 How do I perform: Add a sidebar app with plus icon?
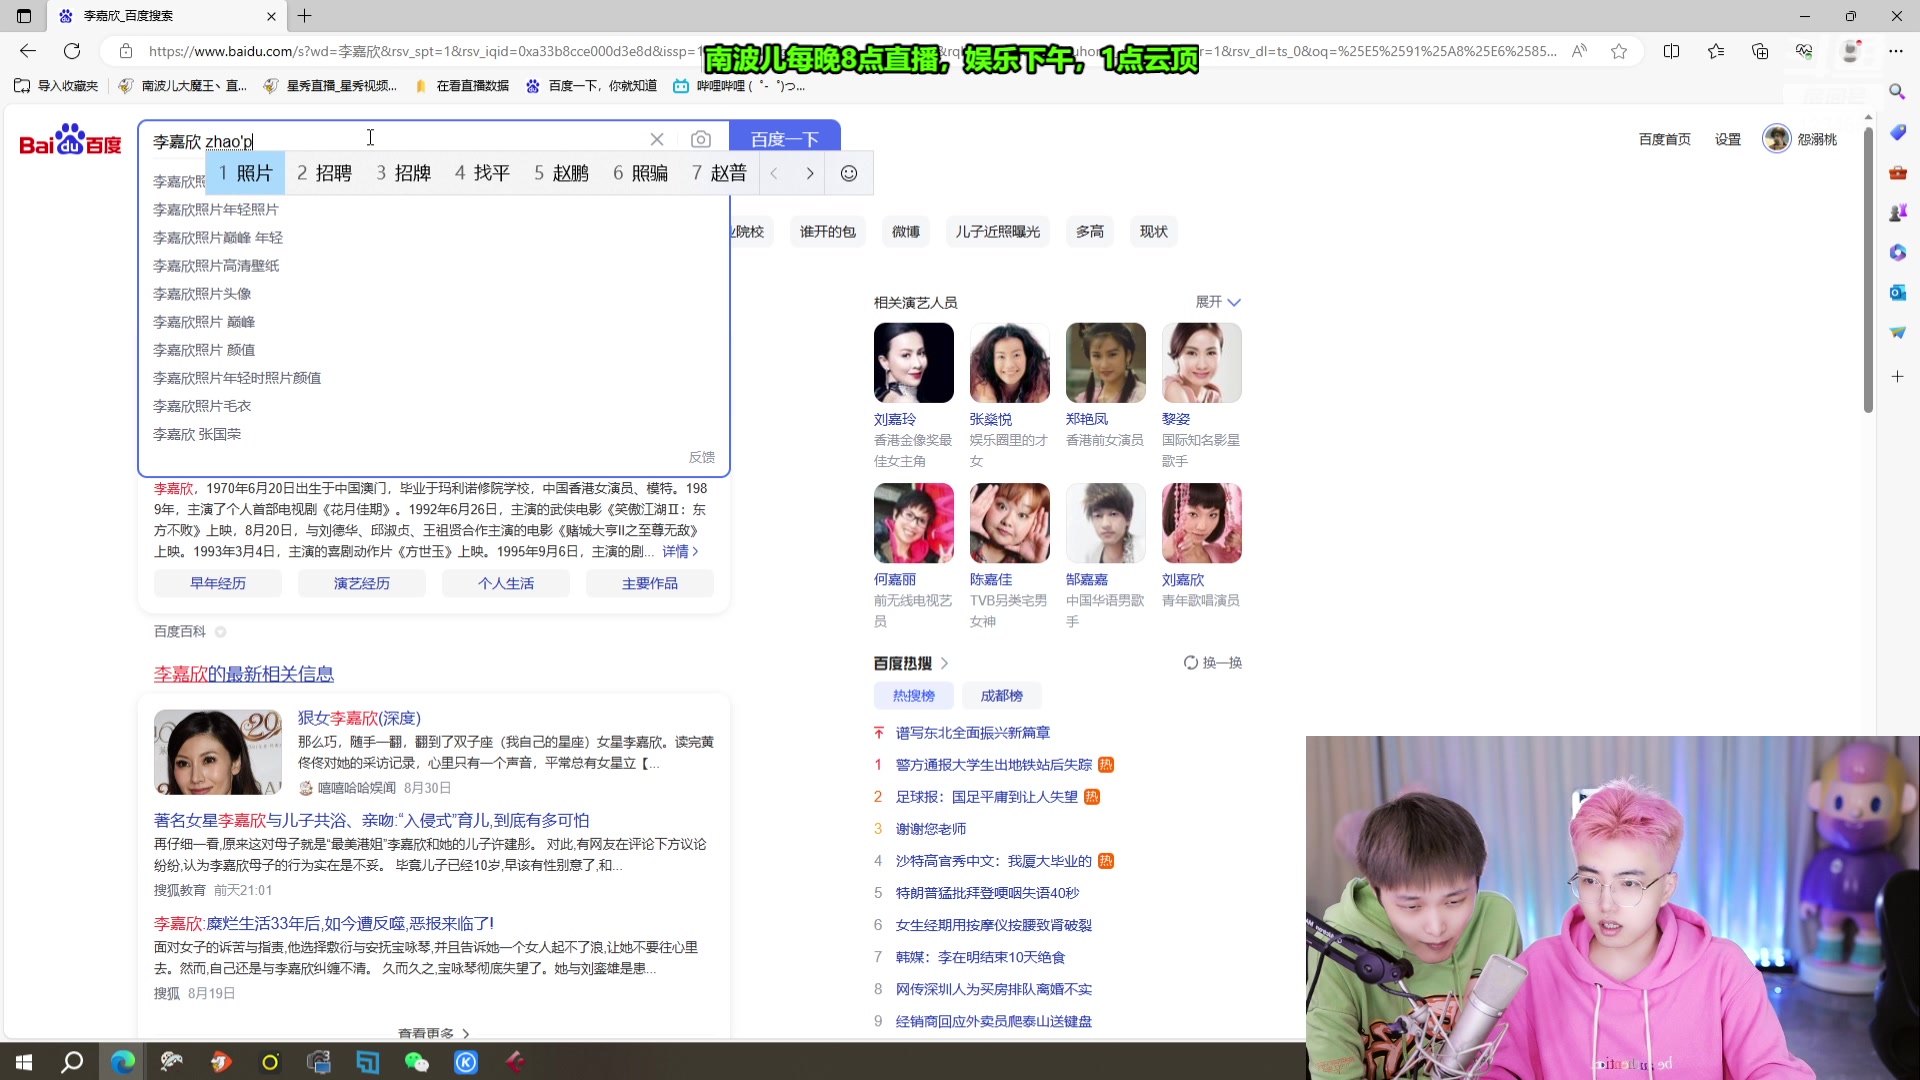coord(1897,376)
